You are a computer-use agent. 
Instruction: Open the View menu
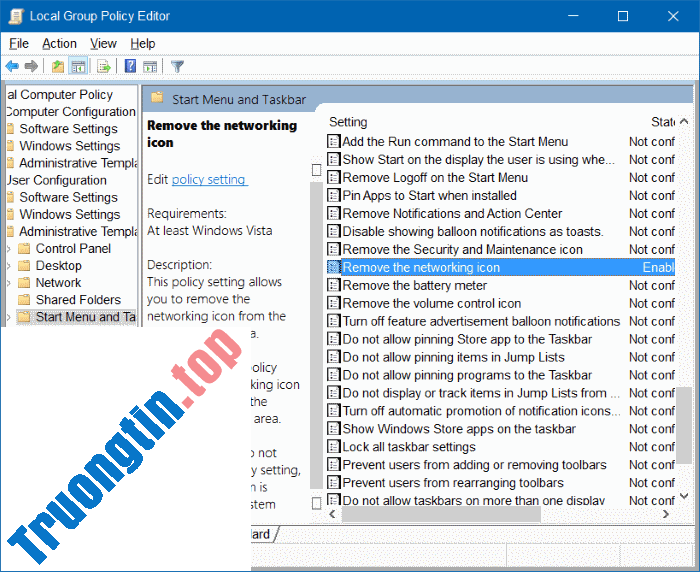point(103,43)
